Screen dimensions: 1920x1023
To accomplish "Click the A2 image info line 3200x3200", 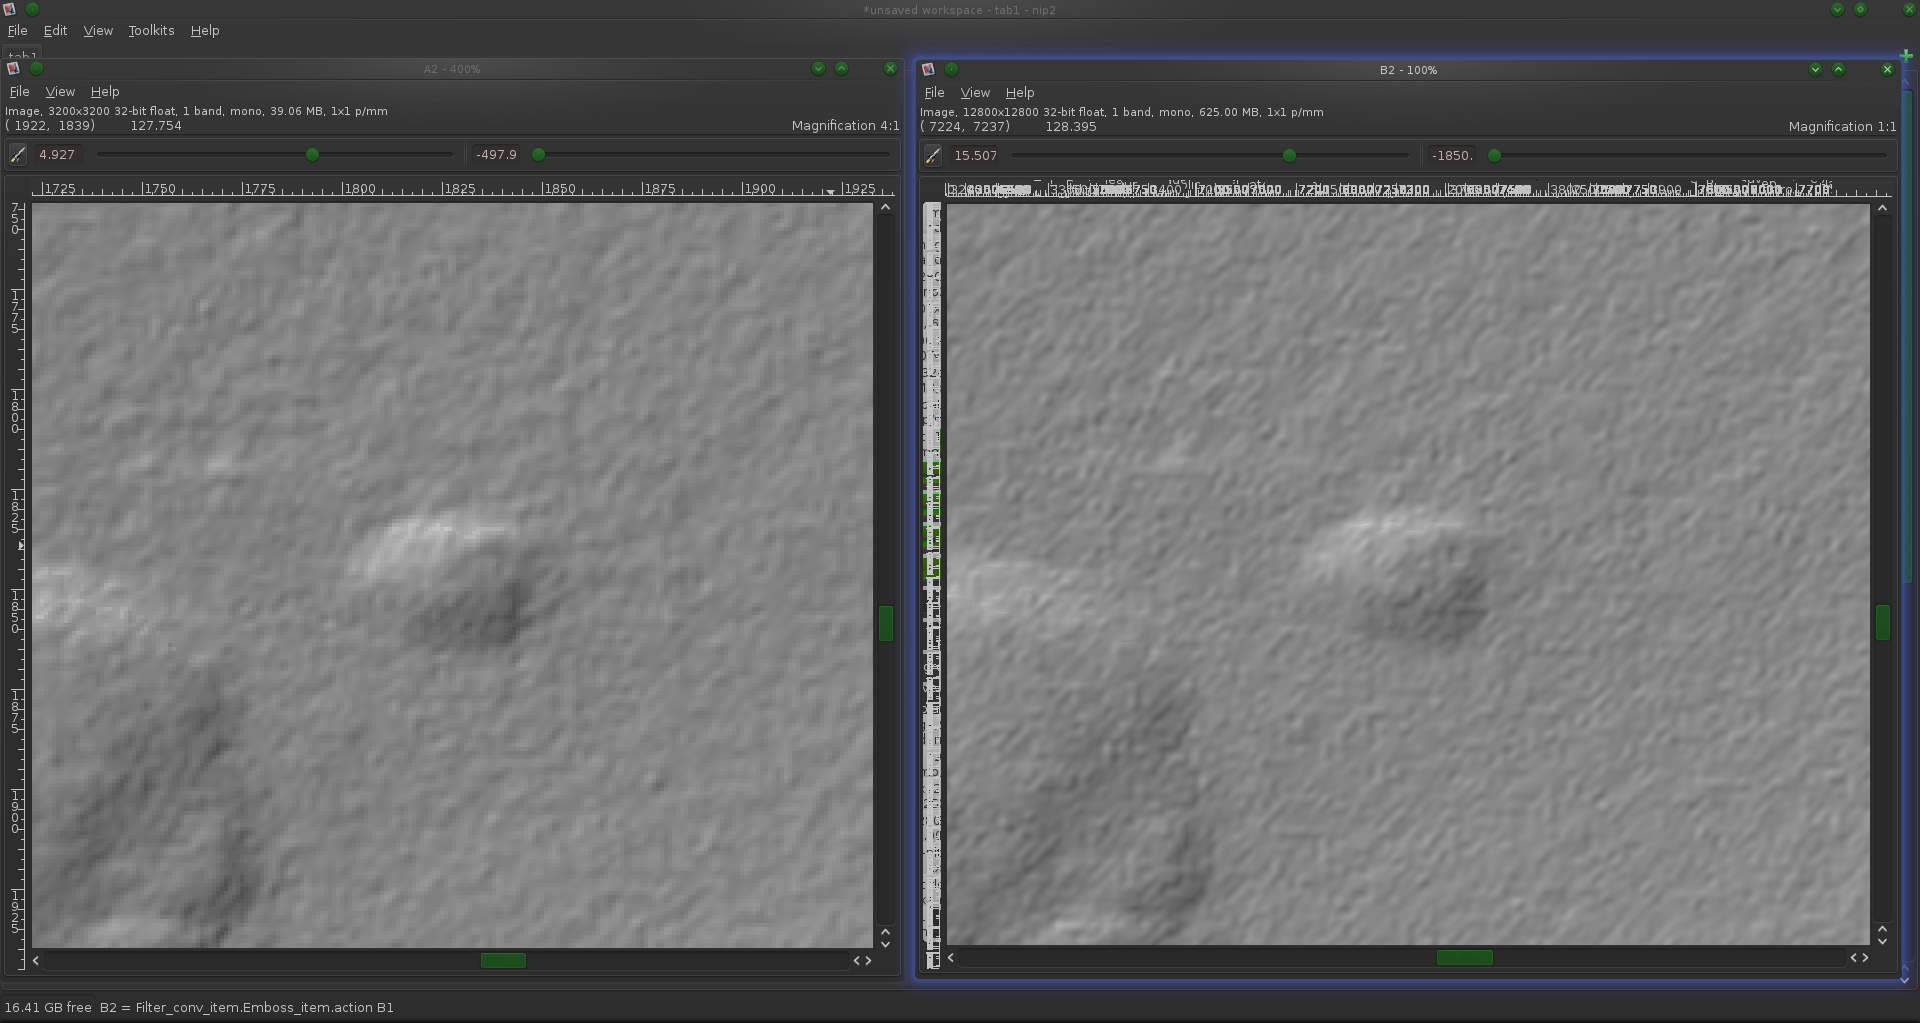I will click(196, 111).
